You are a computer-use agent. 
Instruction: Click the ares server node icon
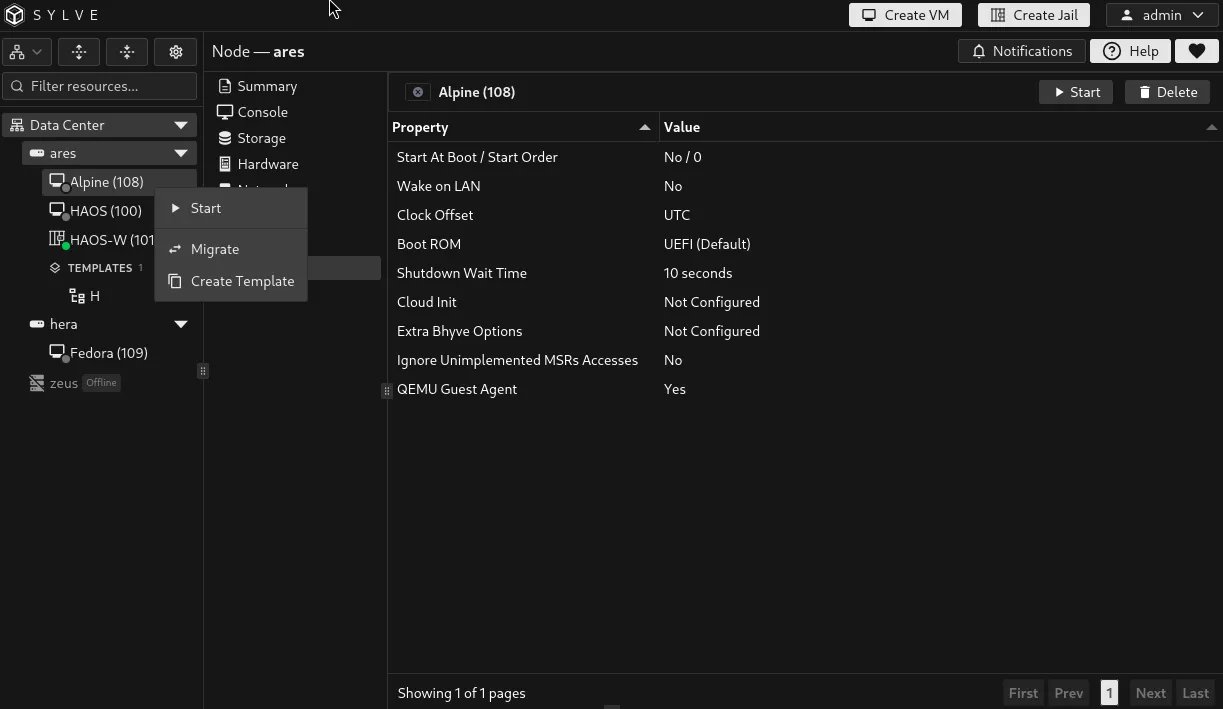click(x=37, y=153)
